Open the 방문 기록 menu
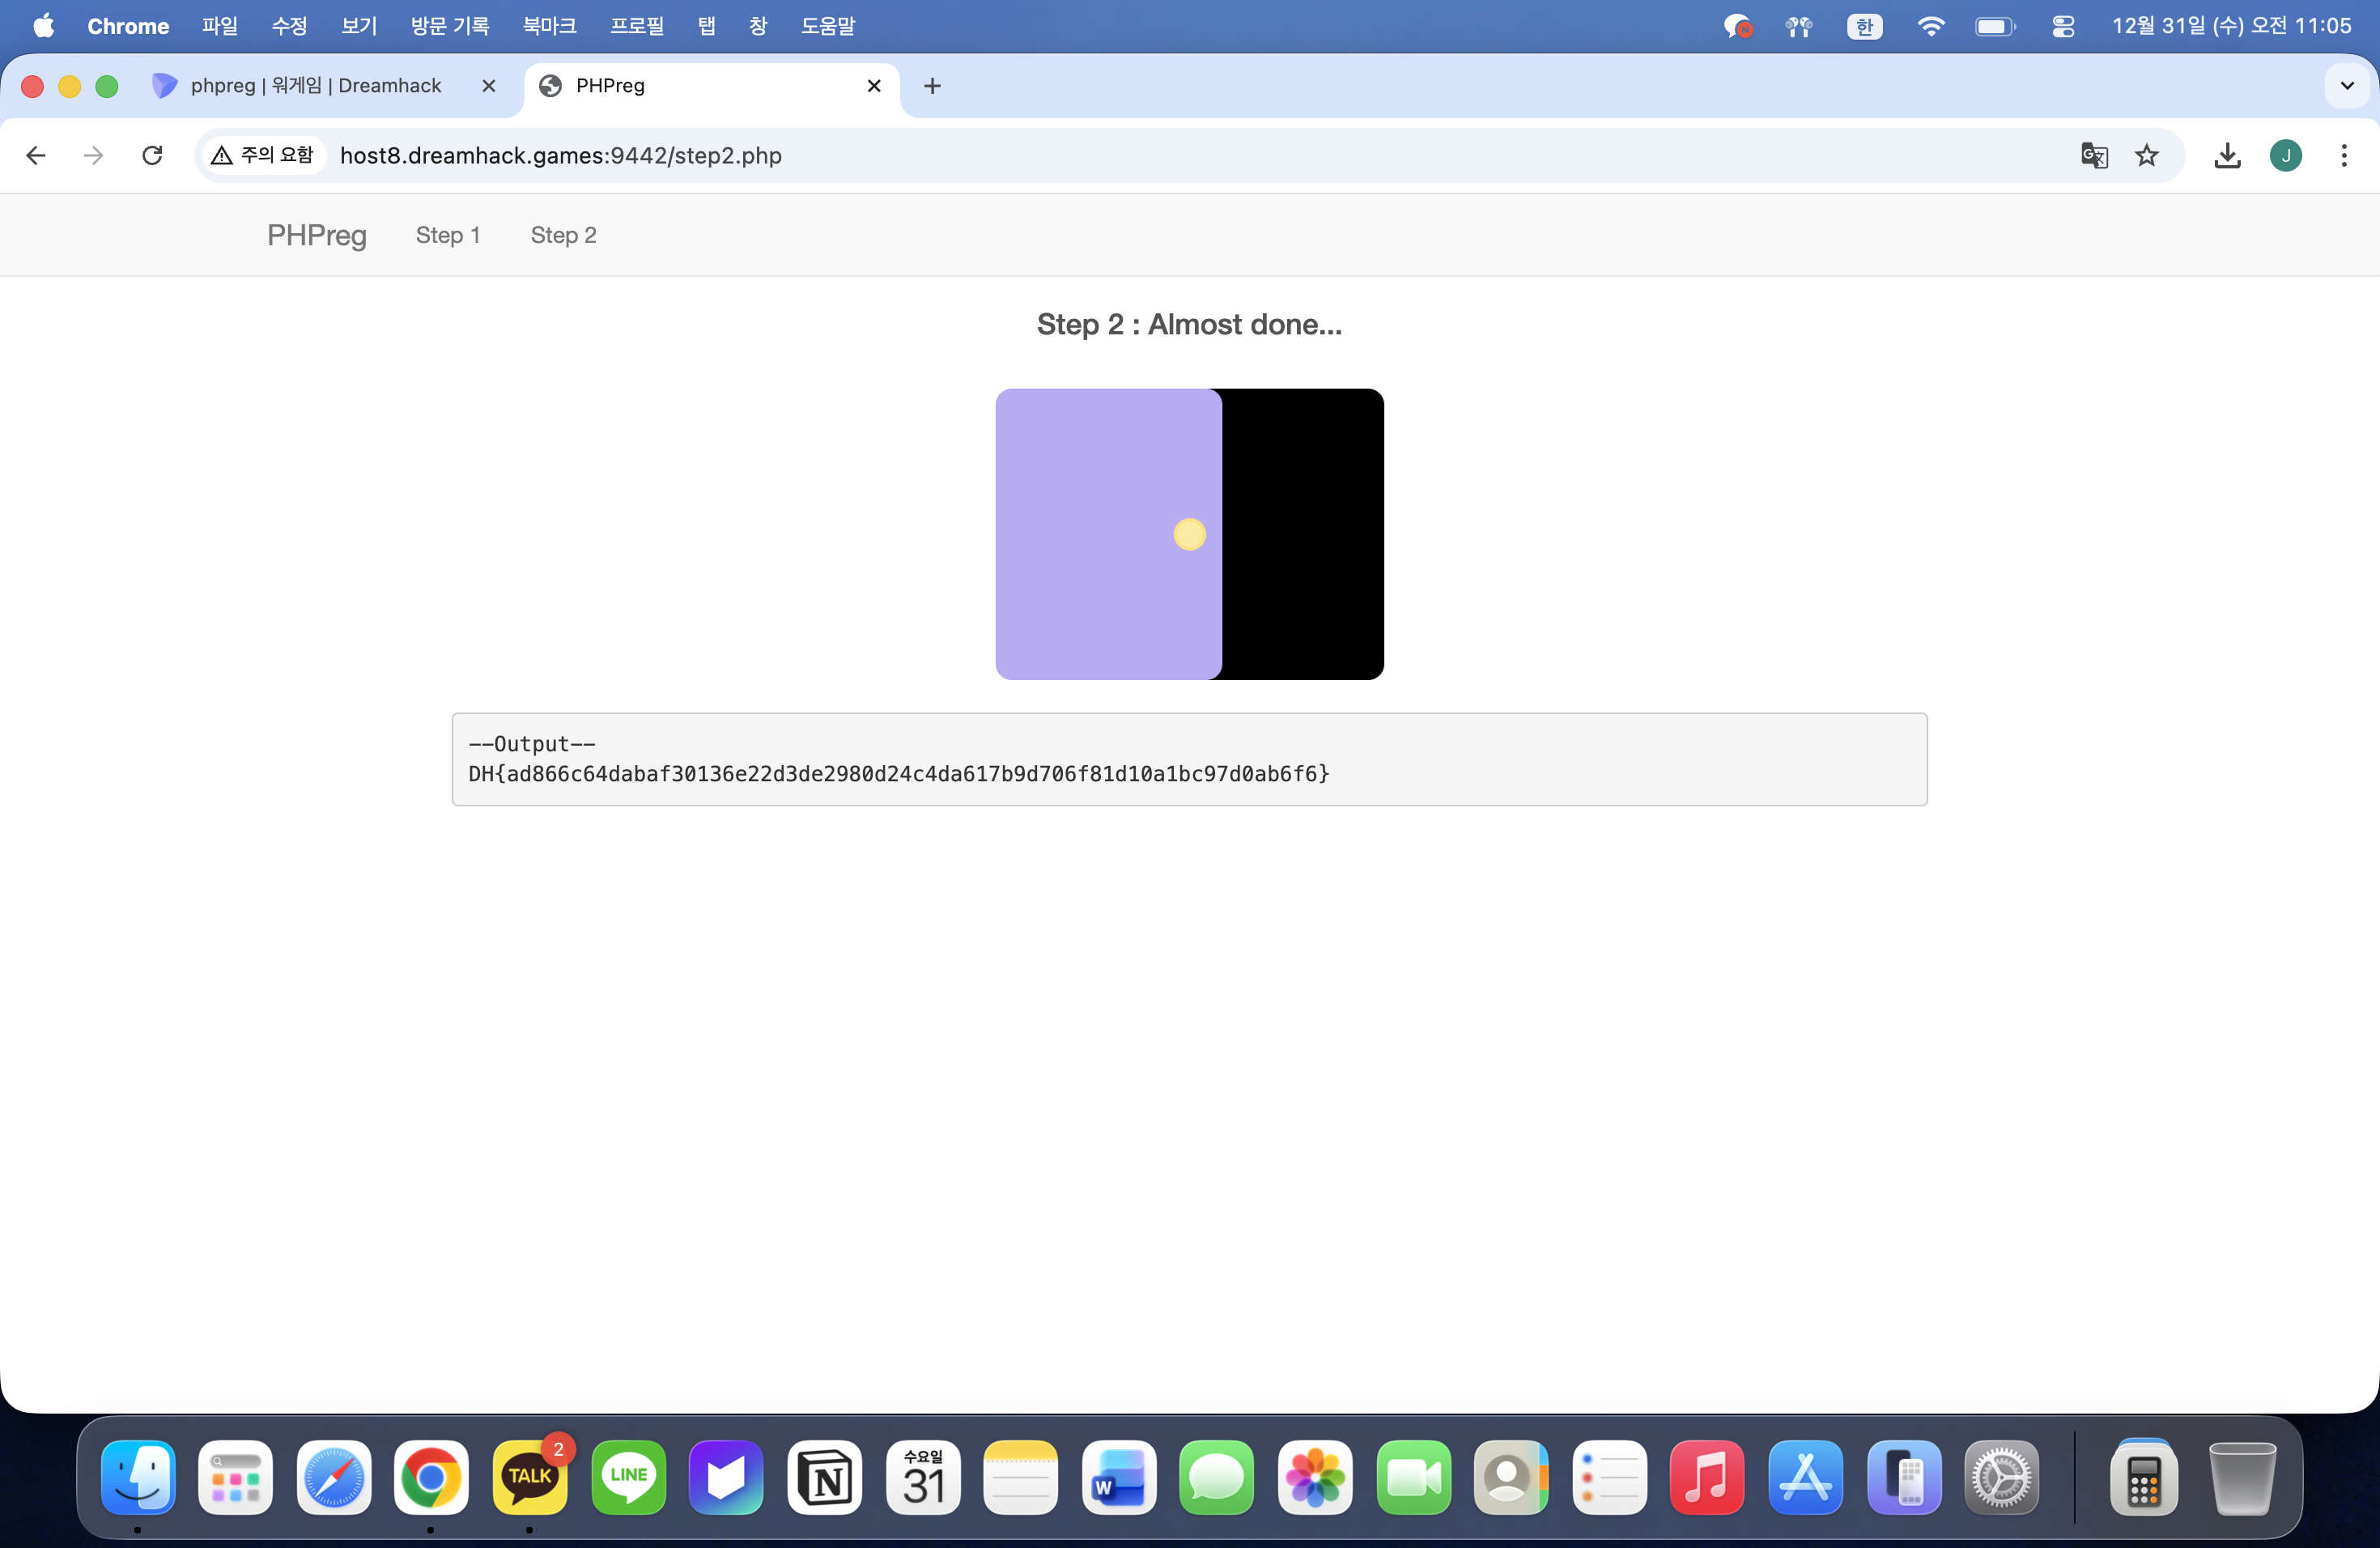This screenshot has height=1548, width=2380. 450,26
